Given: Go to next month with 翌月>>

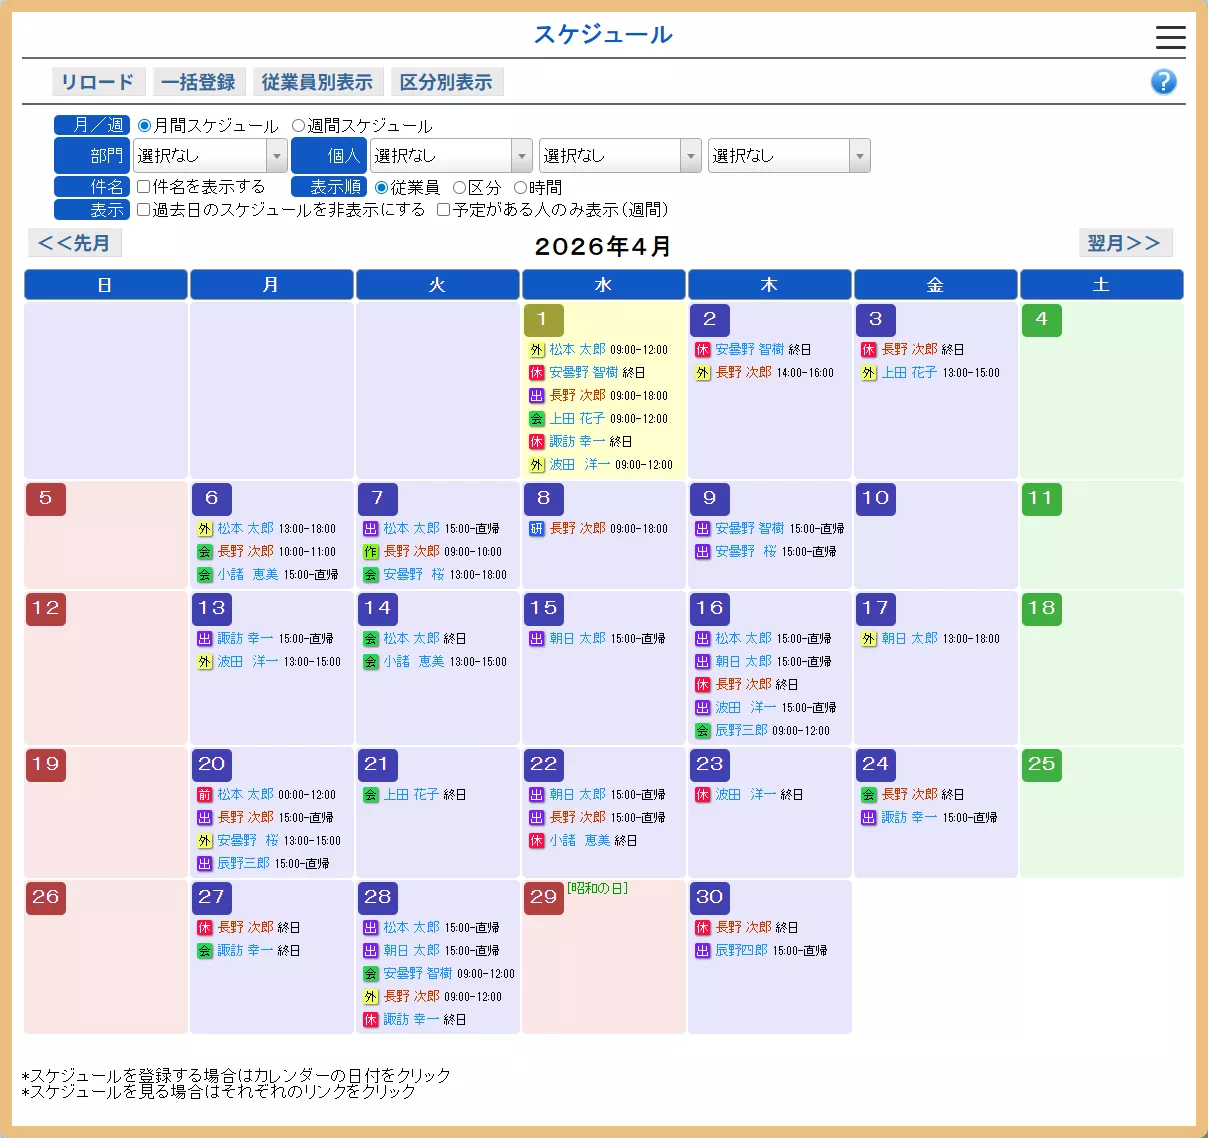Looking at the screenshot, I should pyautogui.click(x=1124, y=243).
